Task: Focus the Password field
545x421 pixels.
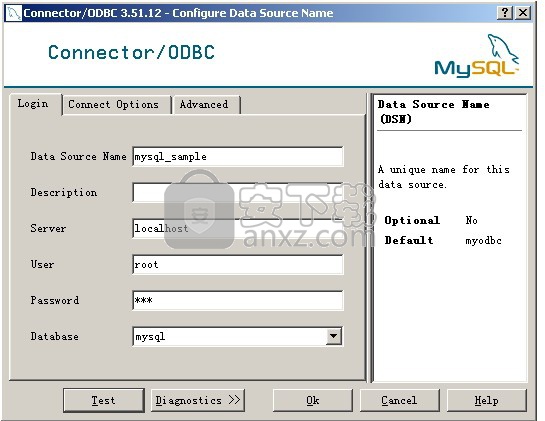Action: (x=238, y=300)
